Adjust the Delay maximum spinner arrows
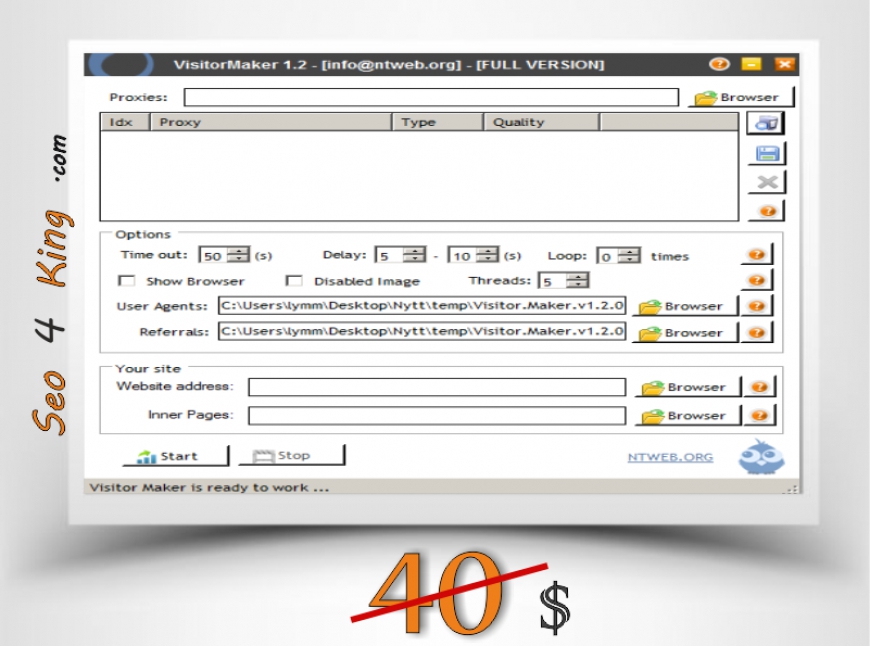This screenshot has height=646, width=870. click(x=488, y=255)
